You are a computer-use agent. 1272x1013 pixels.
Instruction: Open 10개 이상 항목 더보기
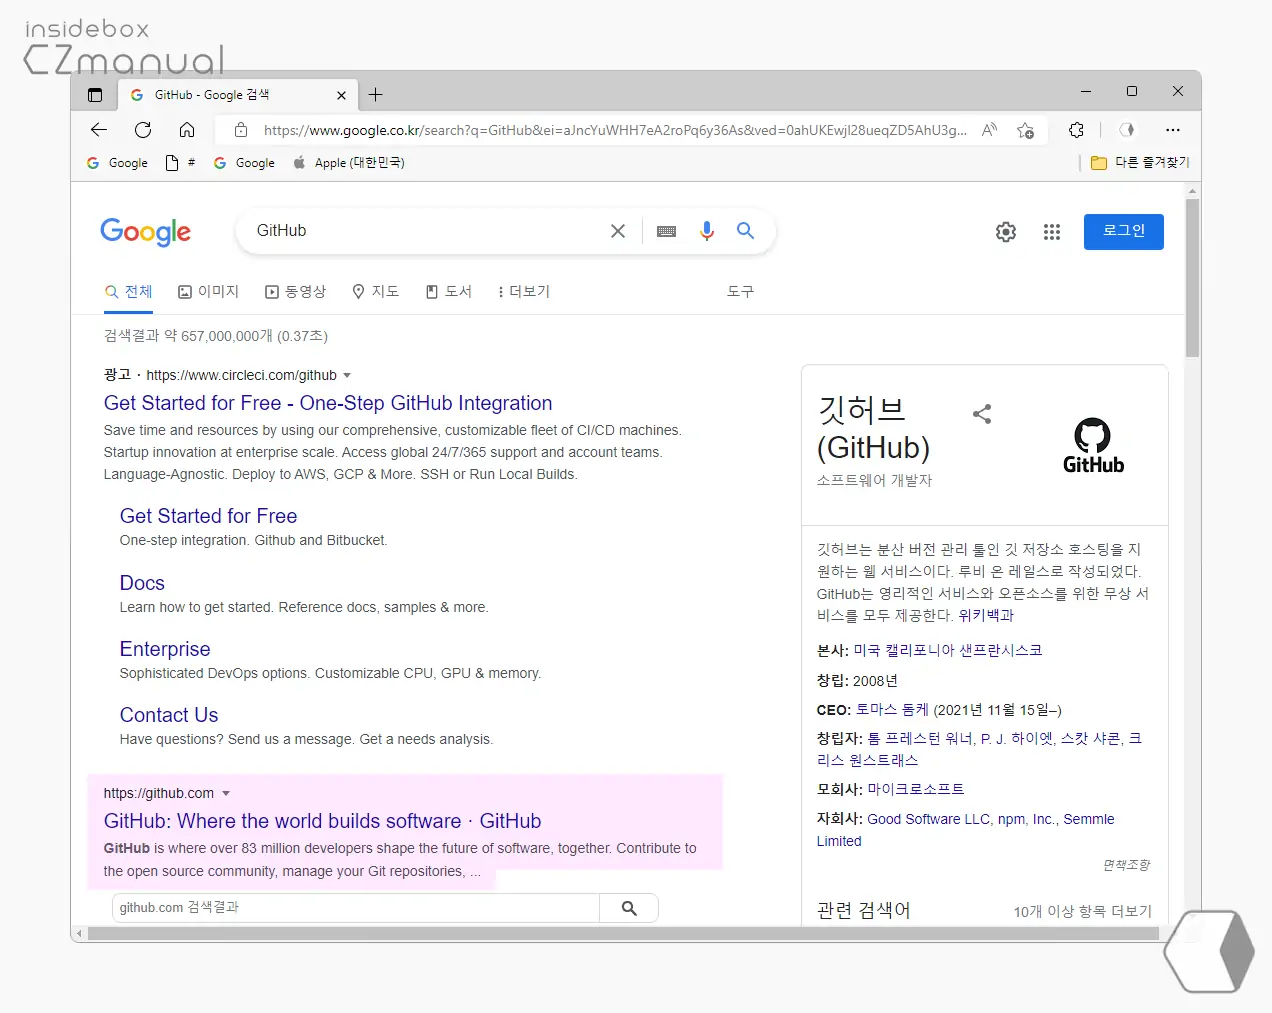pyautogui.click(x=1082, y=912)
